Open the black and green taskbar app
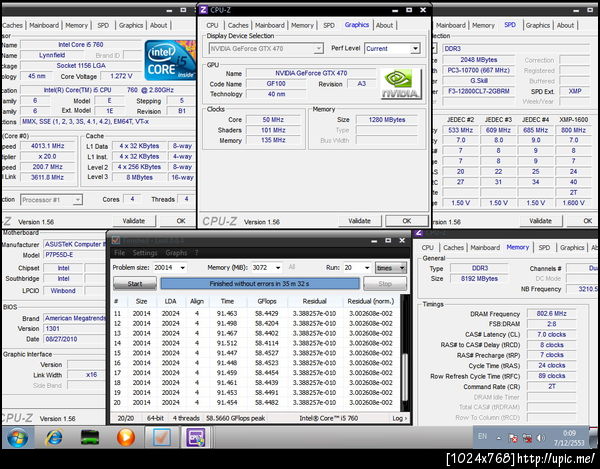The width and height of the screenshot is (600, 469). 90,437
